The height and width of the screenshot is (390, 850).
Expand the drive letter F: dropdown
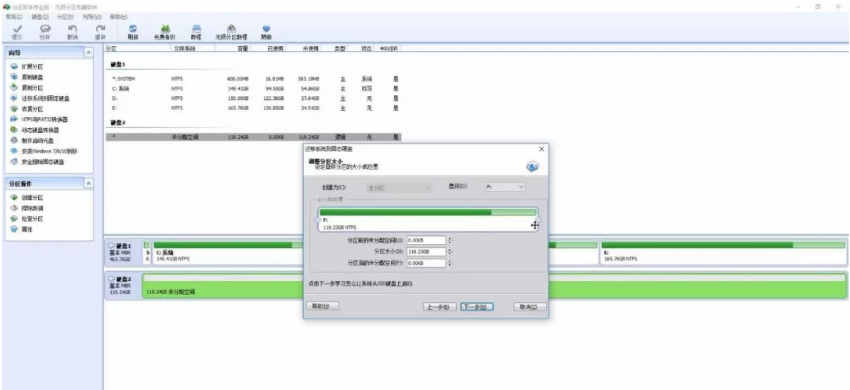[x=505, y=187]
